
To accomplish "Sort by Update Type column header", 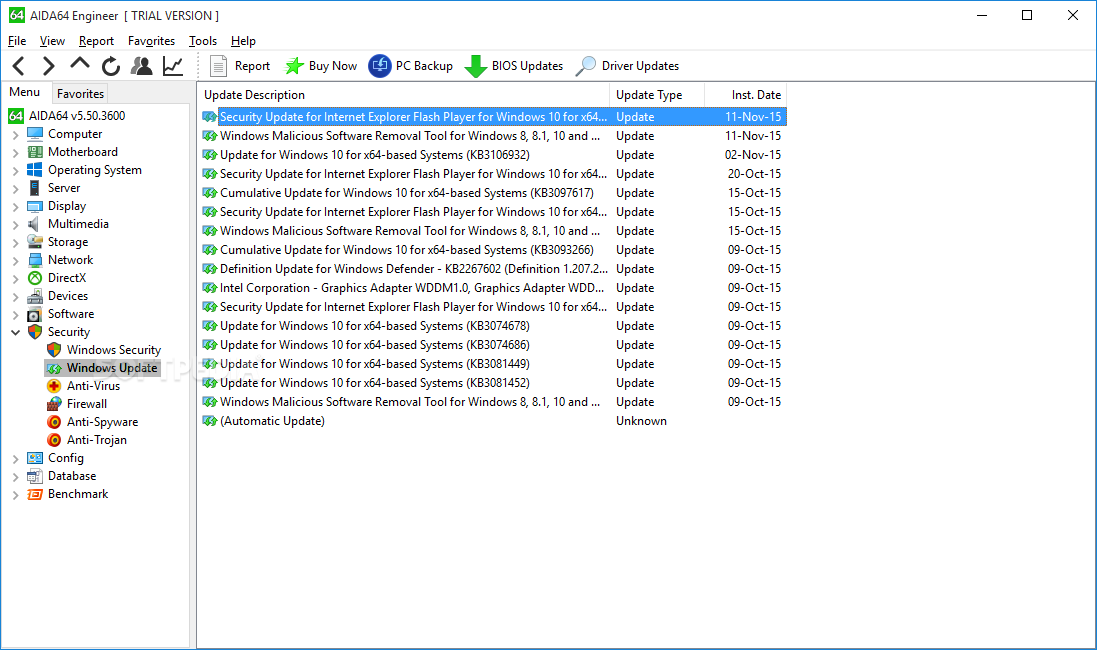I will (x=657, y=94).
